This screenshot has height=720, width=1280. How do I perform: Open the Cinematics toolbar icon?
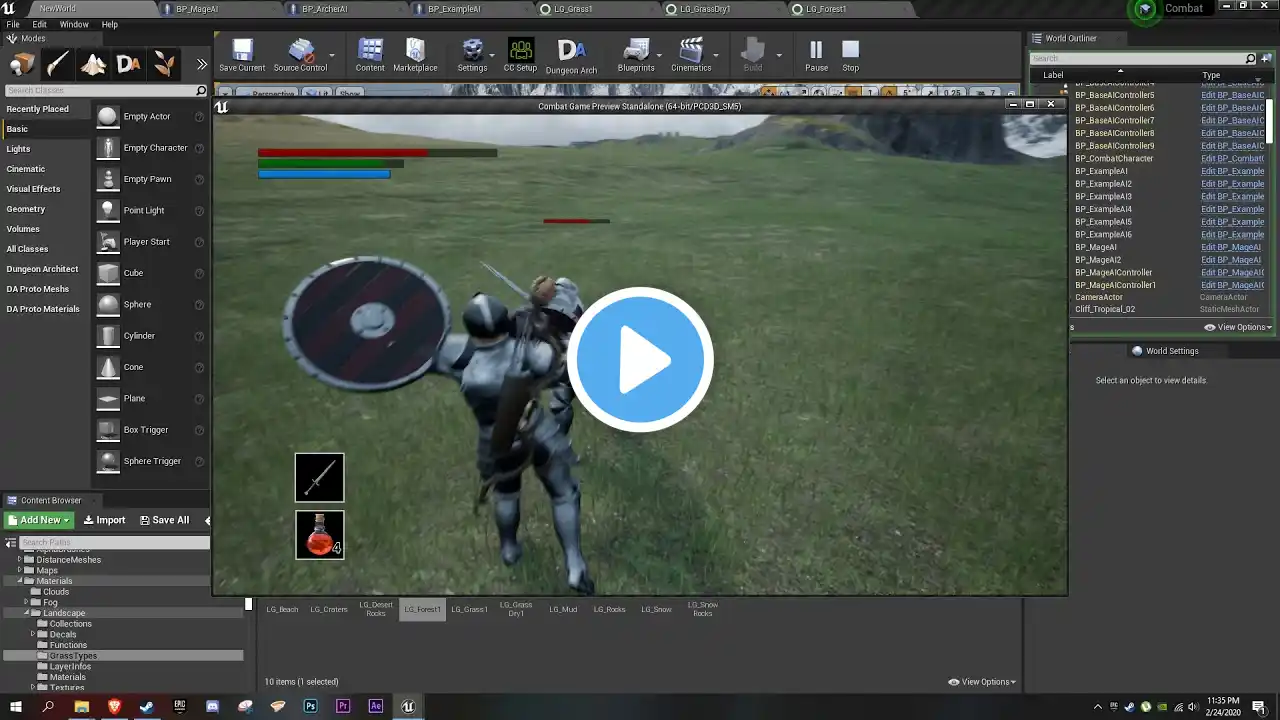691,55
